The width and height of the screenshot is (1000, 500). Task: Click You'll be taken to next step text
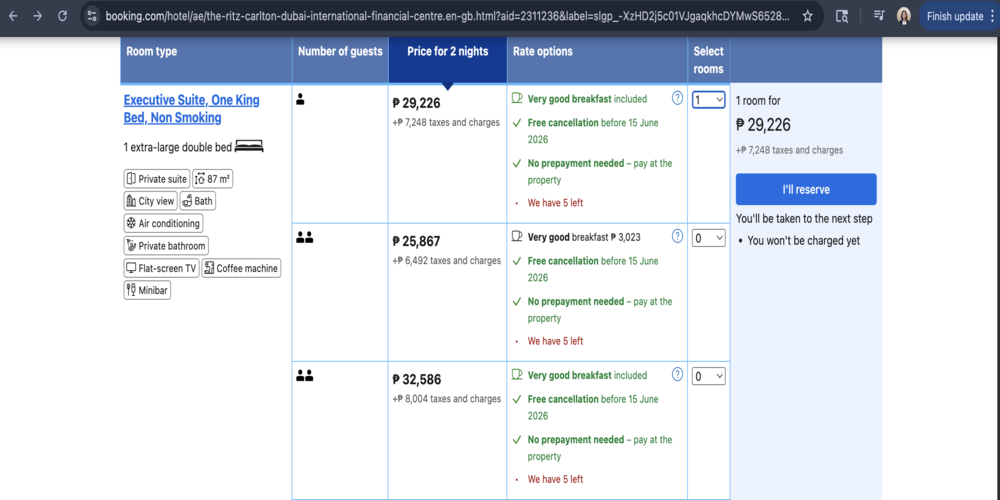tap(804, 219)
